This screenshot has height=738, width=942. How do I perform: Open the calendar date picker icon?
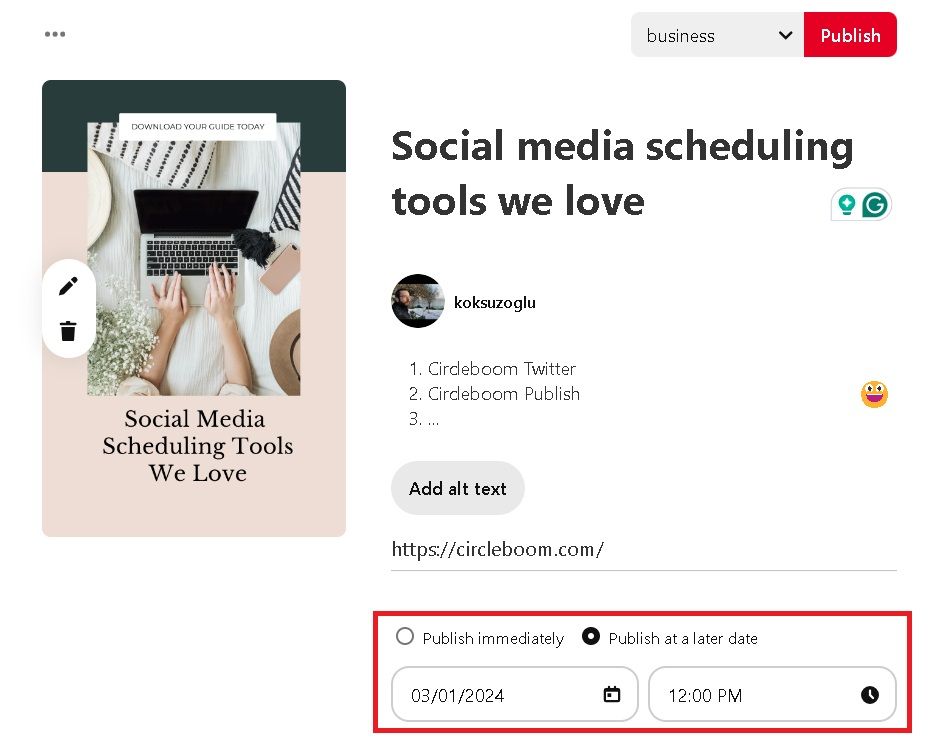point(611,695)
